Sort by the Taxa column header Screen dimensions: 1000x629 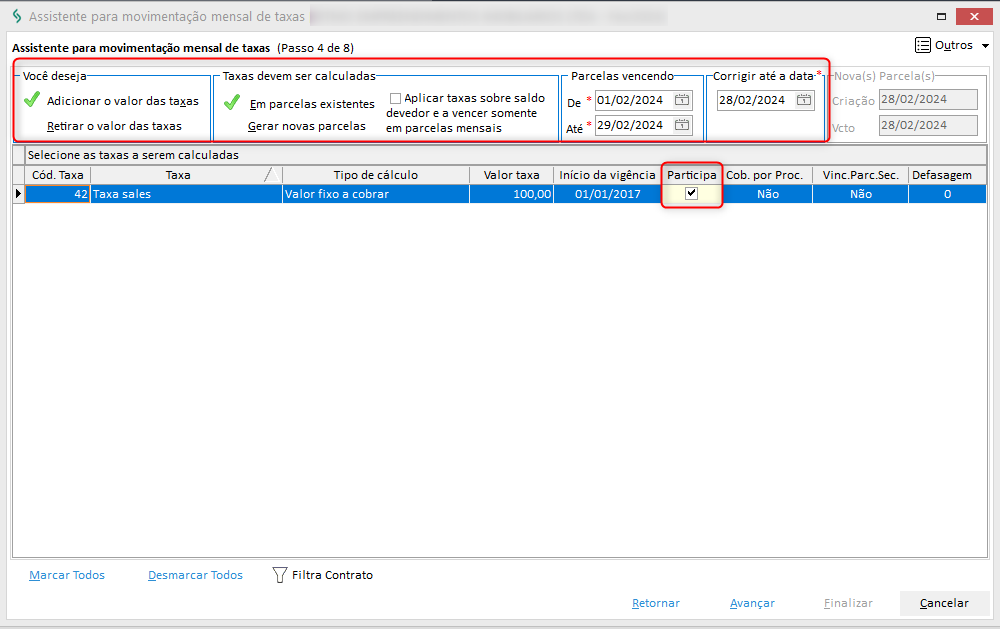[178, 175]
